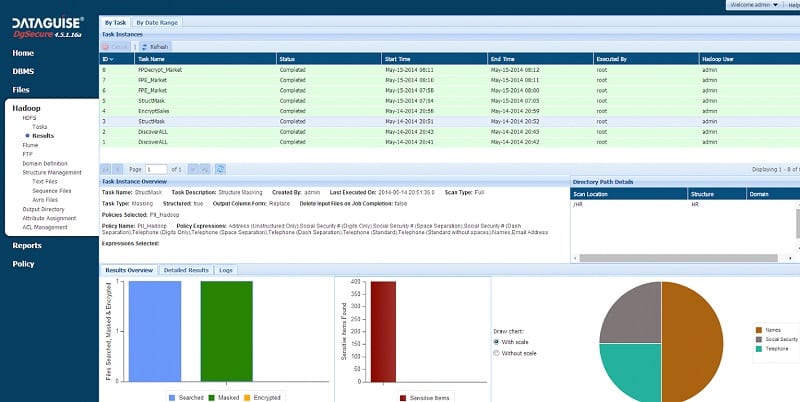Click the Telephone legend color marker
Screen dimensions: 800x402
point(759,348)
